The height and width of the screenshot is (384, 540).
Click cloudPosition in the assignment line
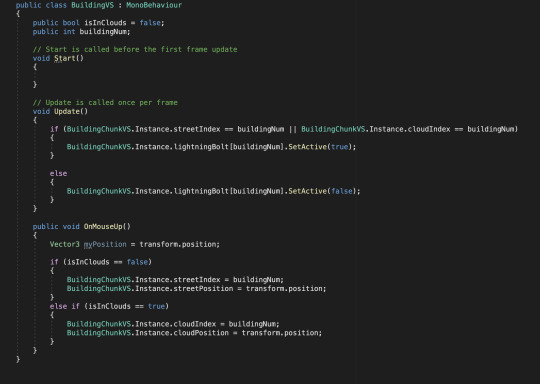tap(201, 333)
